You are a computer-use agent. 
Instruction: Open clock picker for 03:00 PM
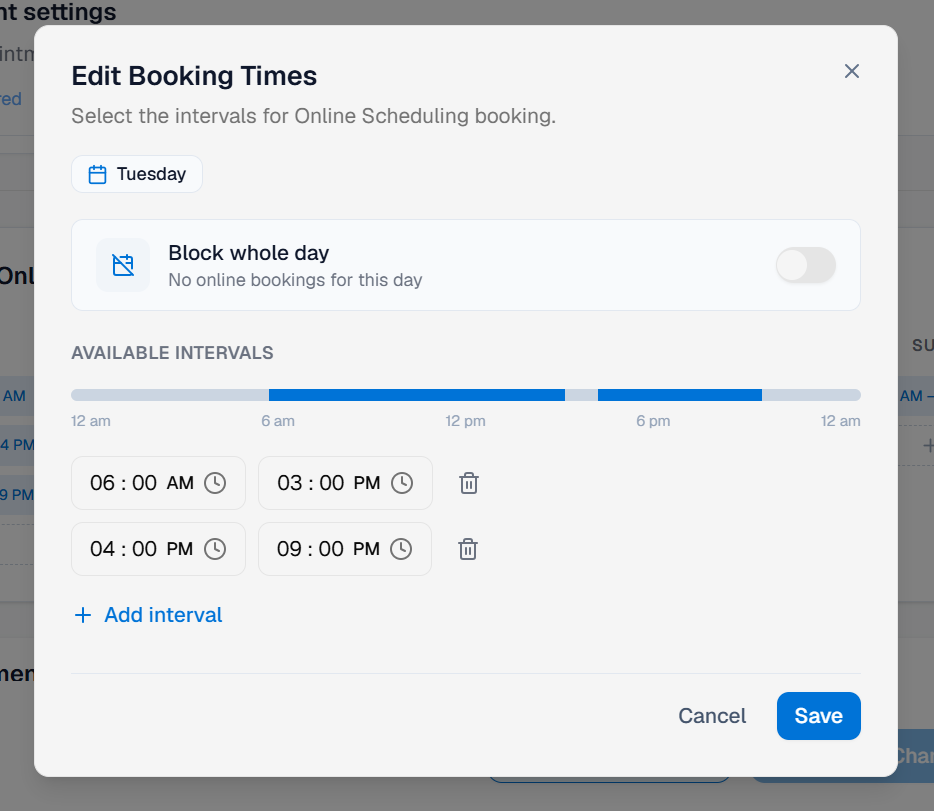tap(402, 483)
